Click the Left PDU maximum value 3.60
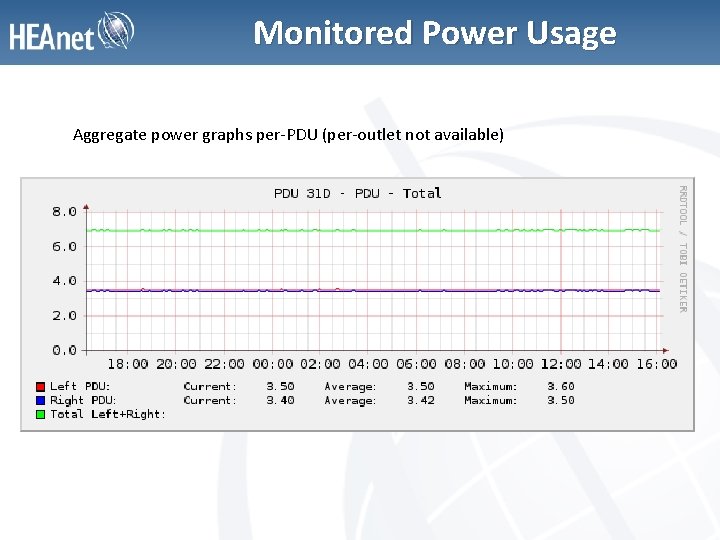This screenshot has width=720, height=540. coord(561,386)
